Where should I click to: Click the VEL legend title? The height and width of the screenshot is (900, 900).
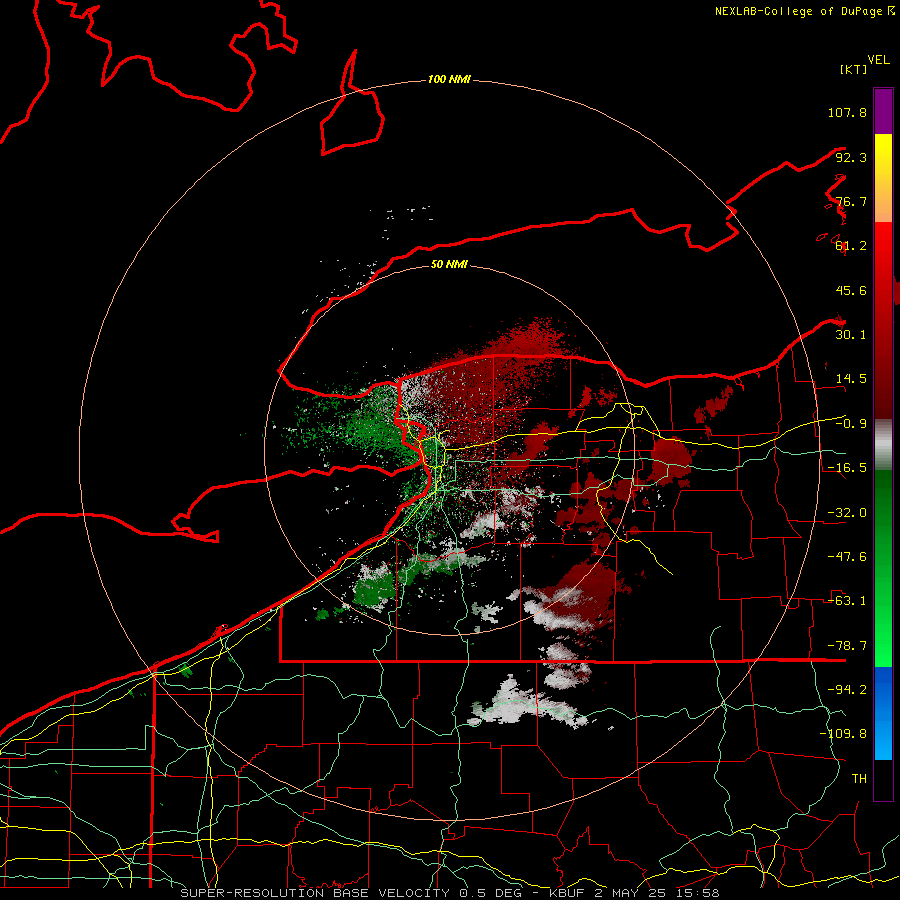pyautogui.click(x=878, y=60)
